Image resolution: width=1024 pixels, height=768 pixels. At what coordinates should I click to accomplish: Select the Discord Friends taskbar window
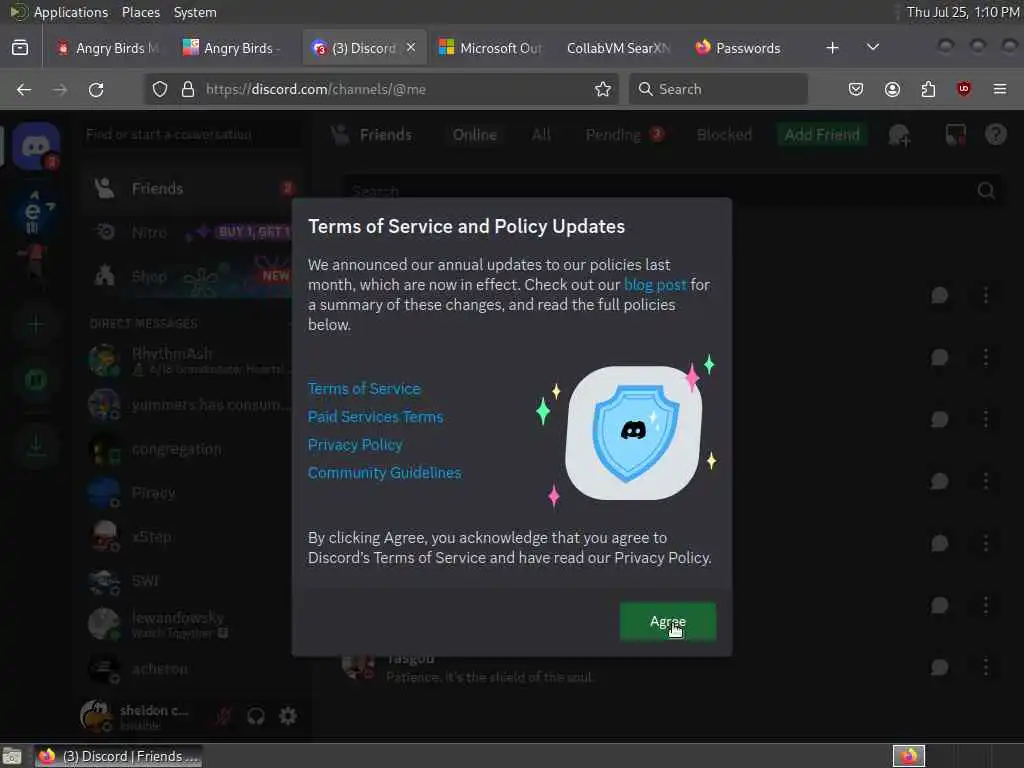tap(119, 756)
